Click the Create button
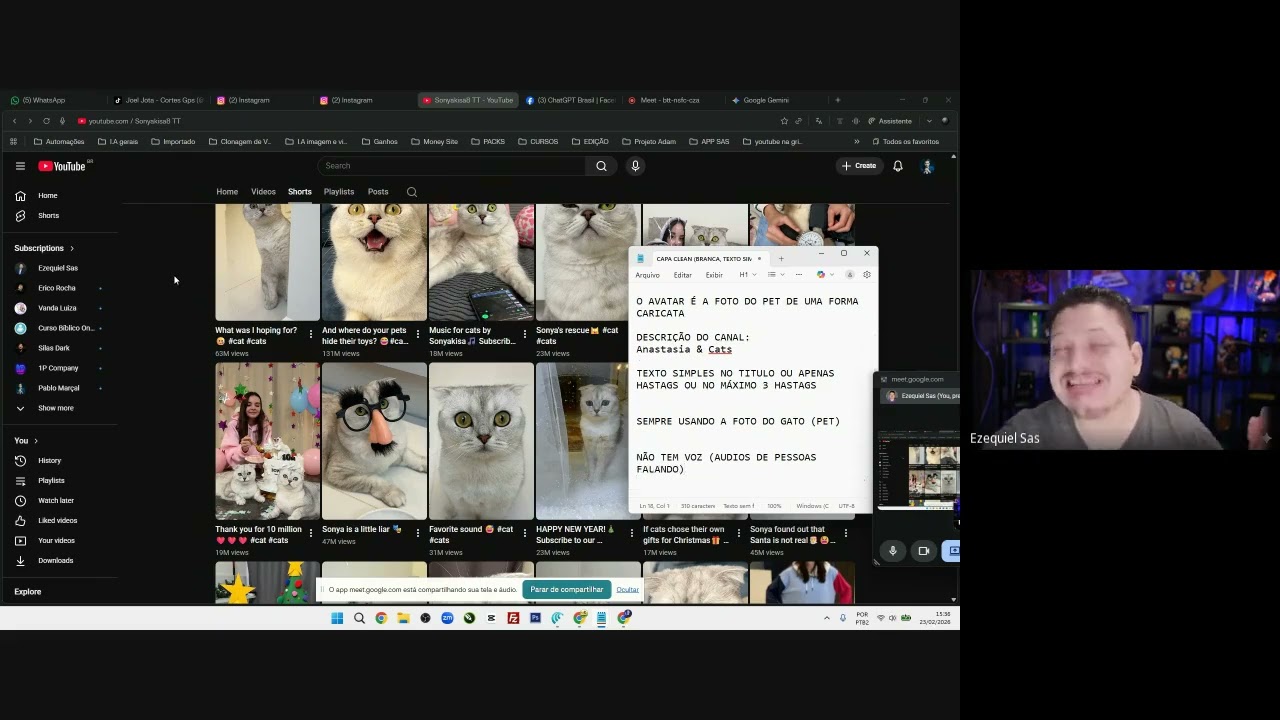1280x720 pixels. coord(859,166)
